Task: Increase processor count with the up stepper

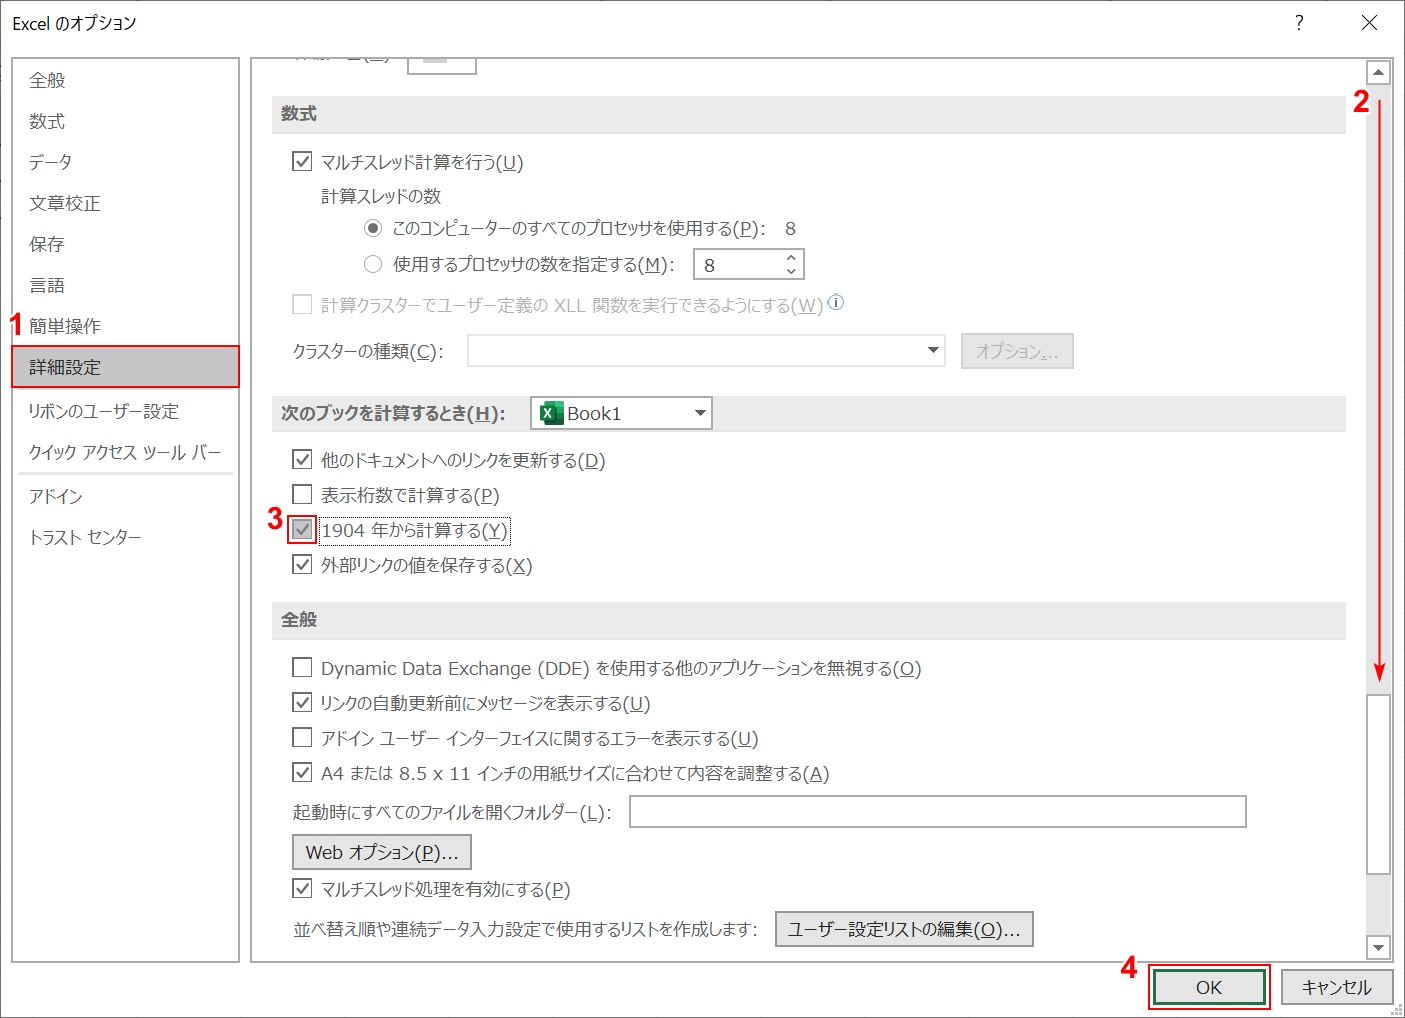Action: click(x=789, y=257)
